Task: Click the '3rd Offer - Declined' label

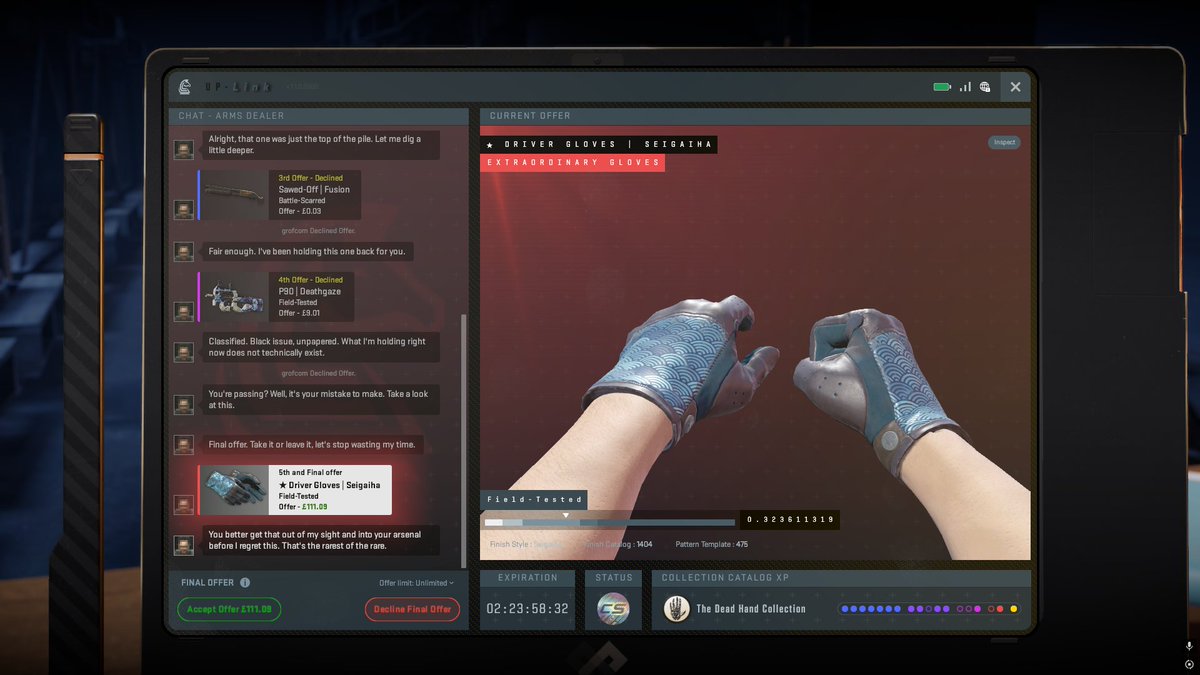Action: pos(311,178)
